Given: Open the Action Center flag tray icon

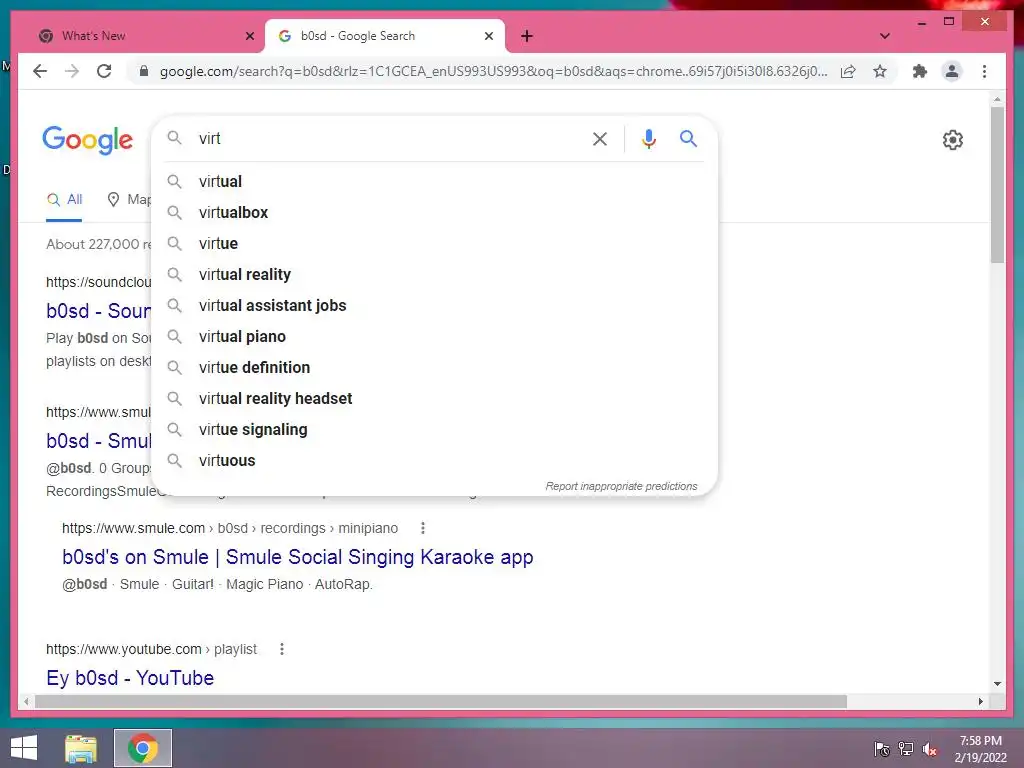Looking at the screenshot, I should pos(882,748).
